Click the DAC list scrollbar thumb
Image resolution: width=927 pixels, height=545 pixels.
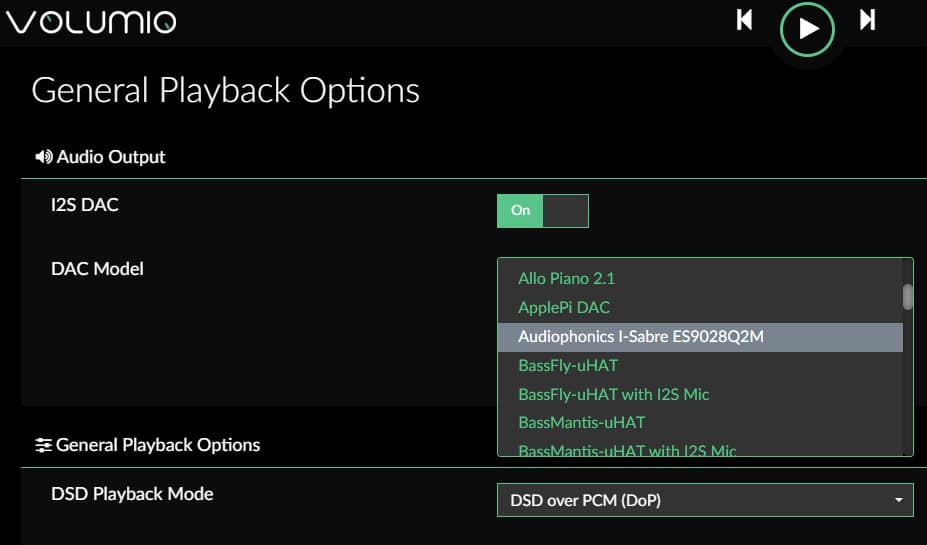(x=907, y=297)
